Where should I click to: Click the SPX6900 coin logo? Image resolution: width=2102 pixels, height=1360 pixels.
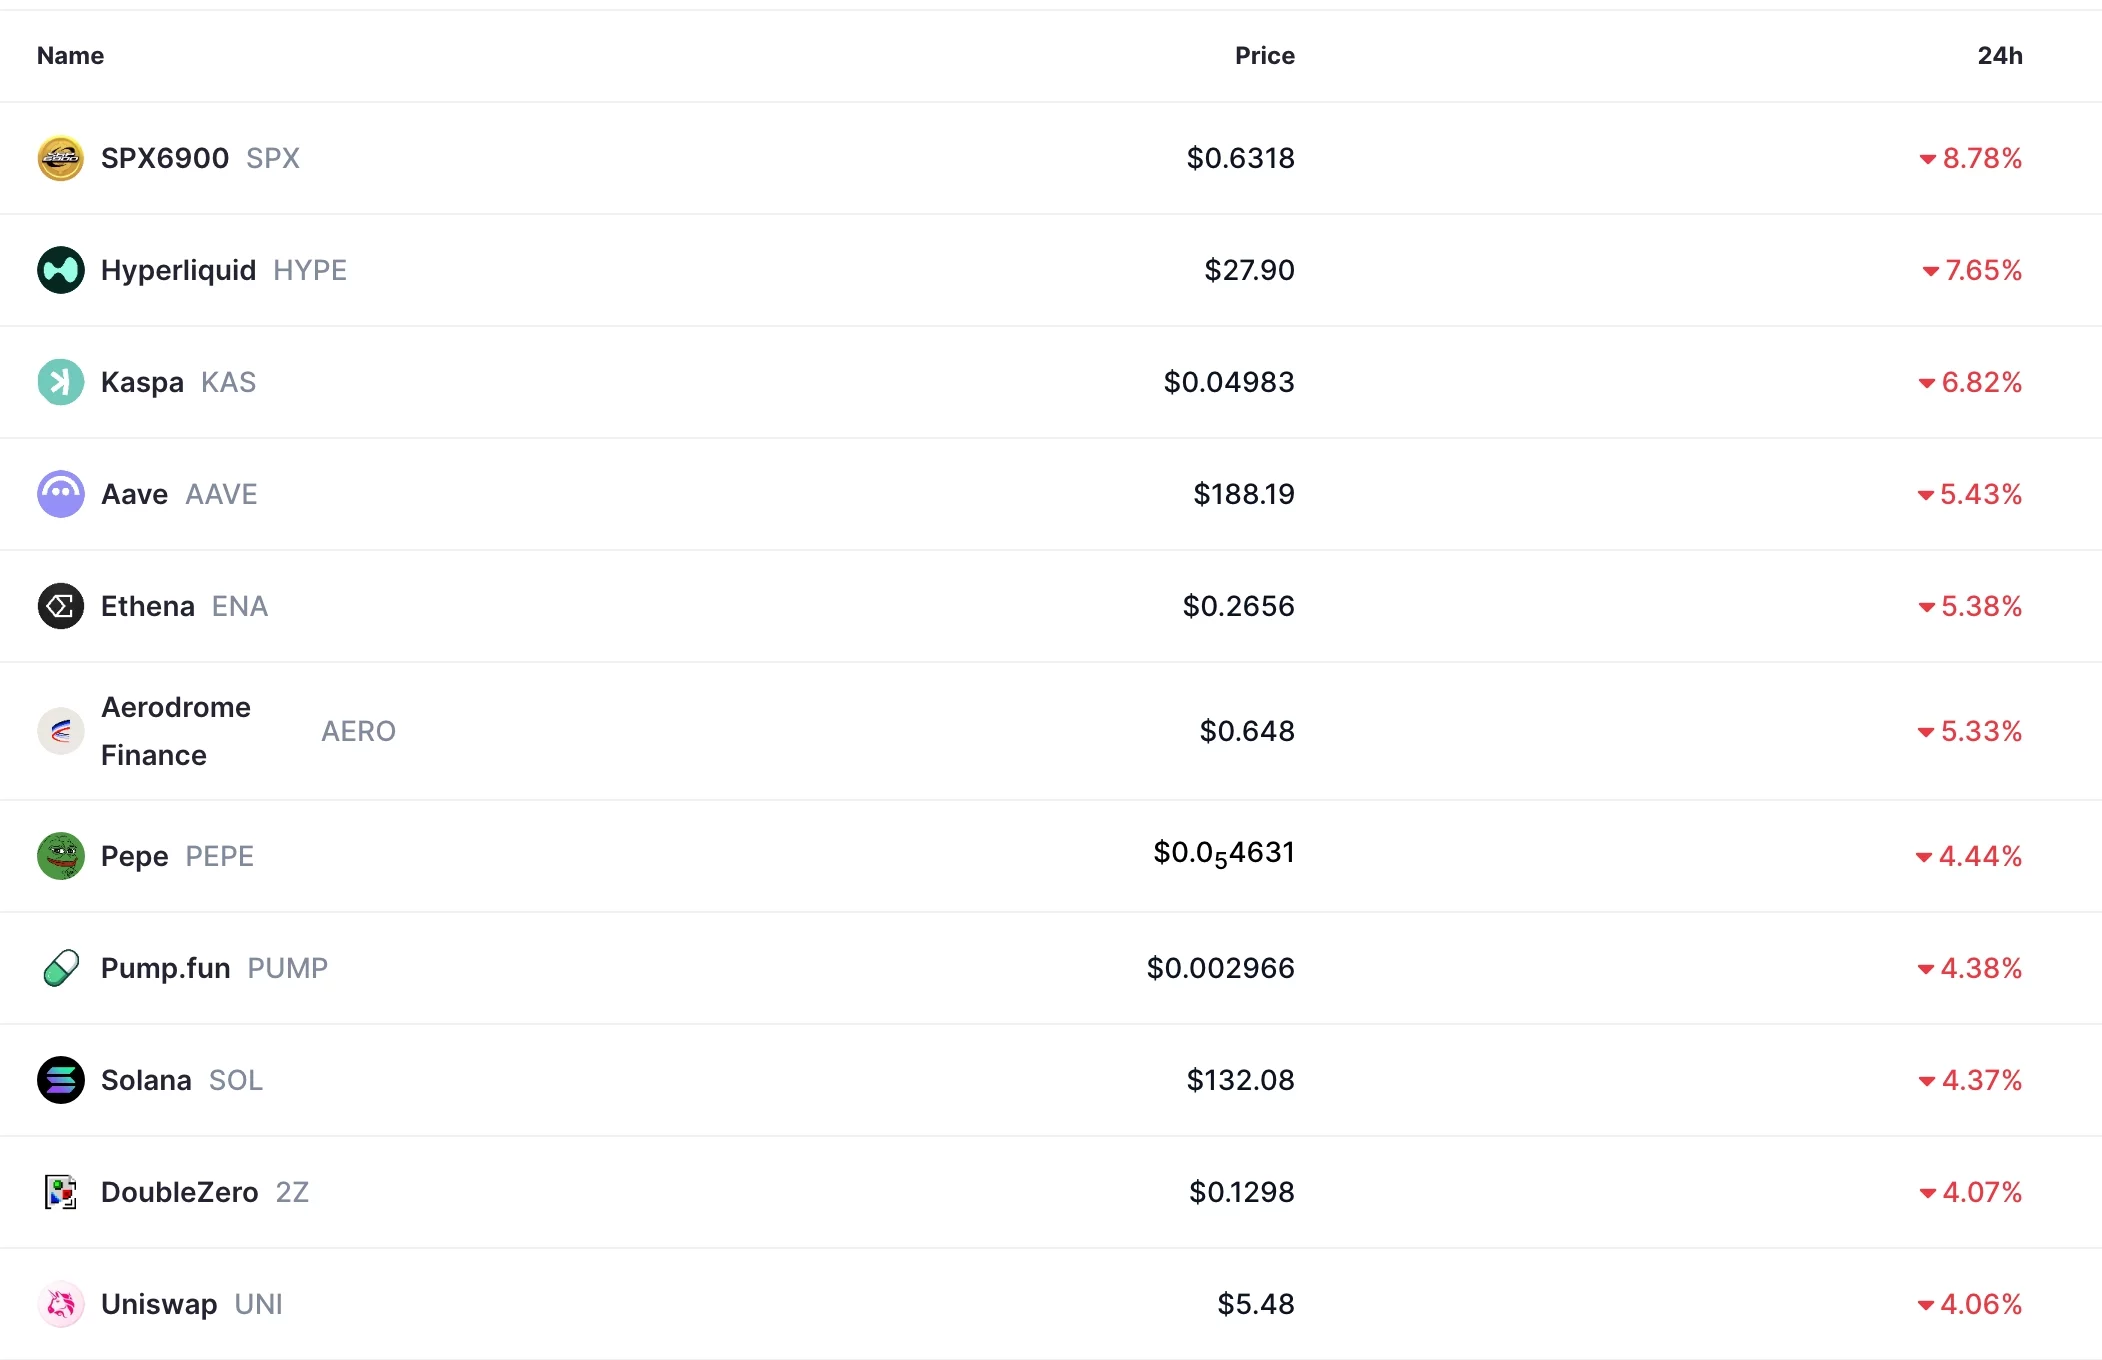(x=61, y=157)
